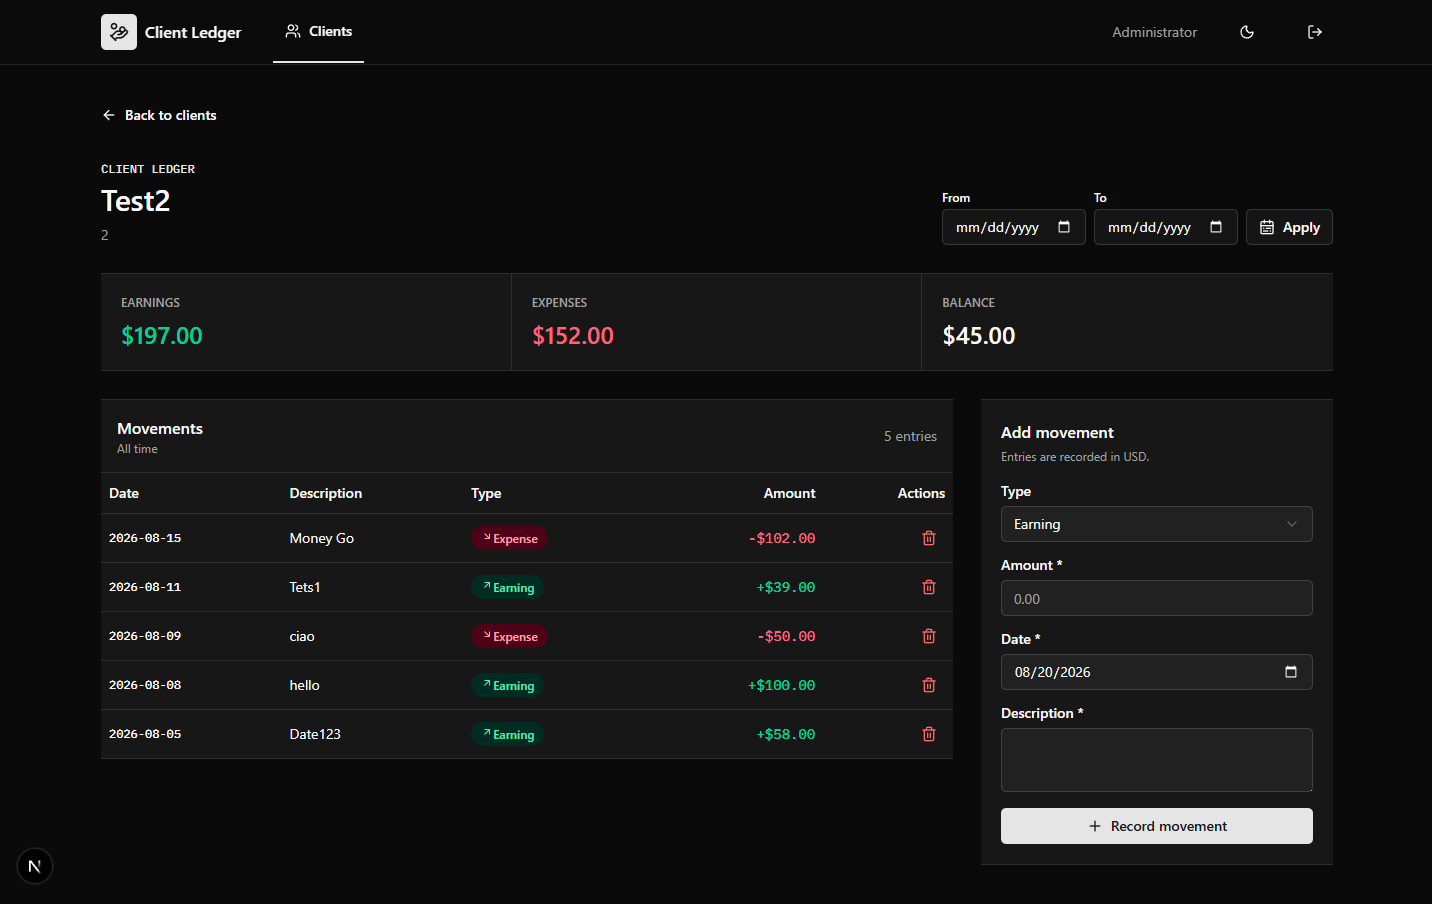
Task: Click the logout icon in header
Action: [1315, 32]
